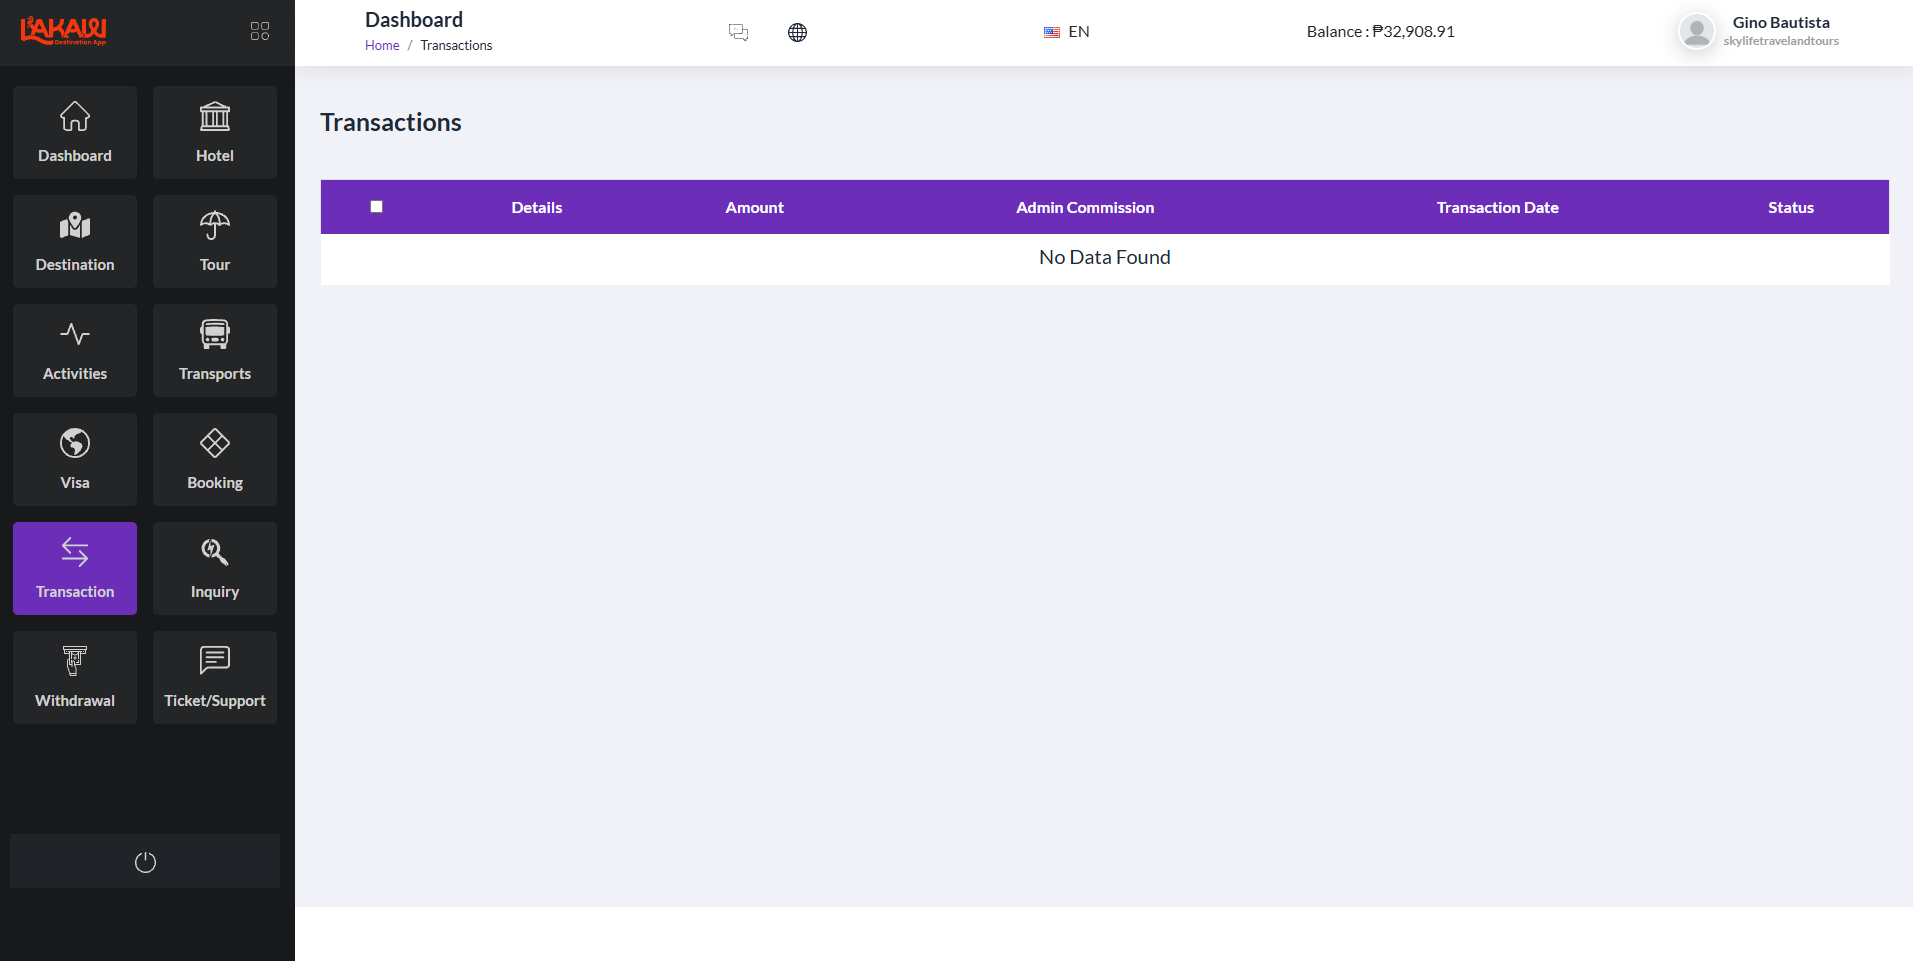The height and width of the screenshot is (961, 1913).
Task: Open the Tour umbrella tile
Action: coord(215,241)
